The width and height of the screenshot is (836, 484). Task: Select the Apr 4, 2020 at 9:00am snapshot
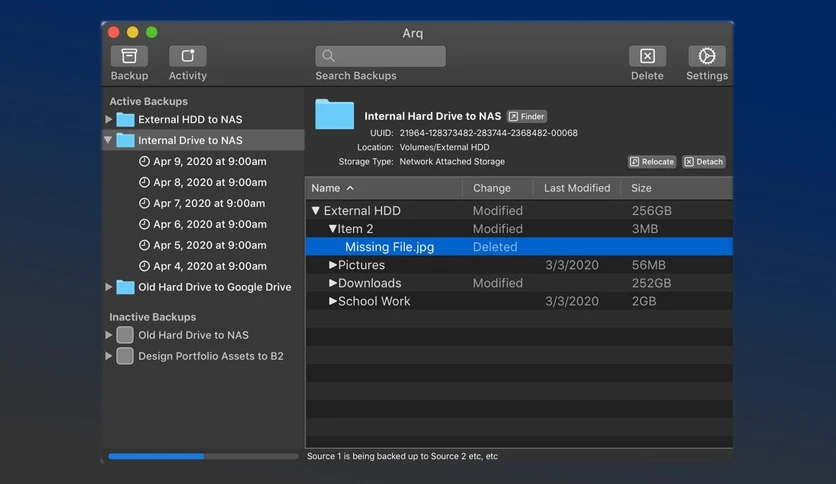pyautogui.click(x=210, y=266)
